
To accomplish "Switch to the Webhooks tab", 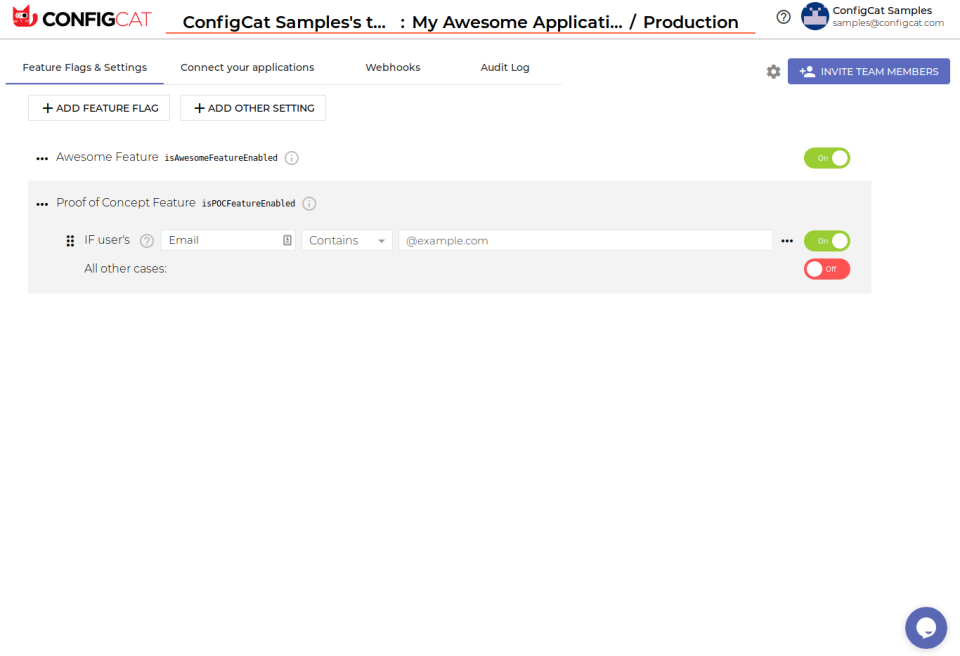I will [392, 67].
